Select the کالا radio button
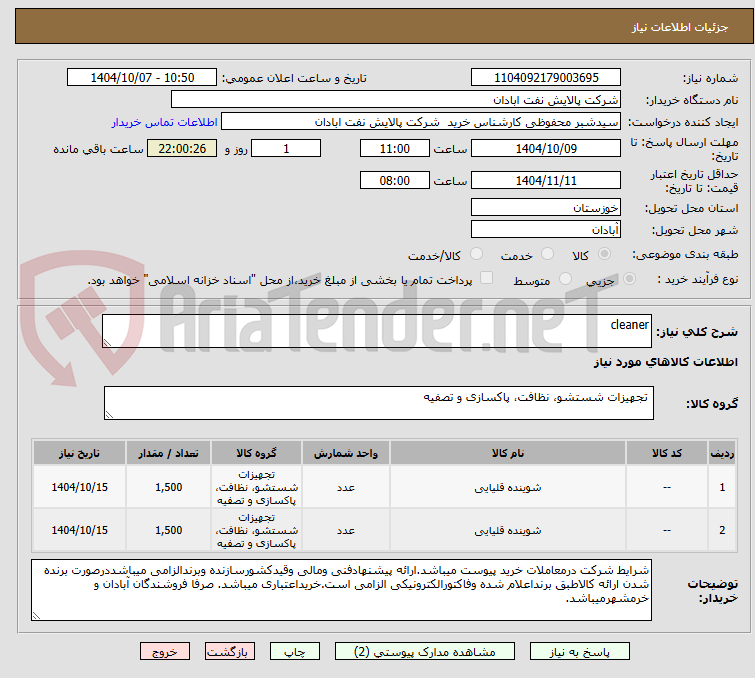The image size is (755, 678). (604, 254)
